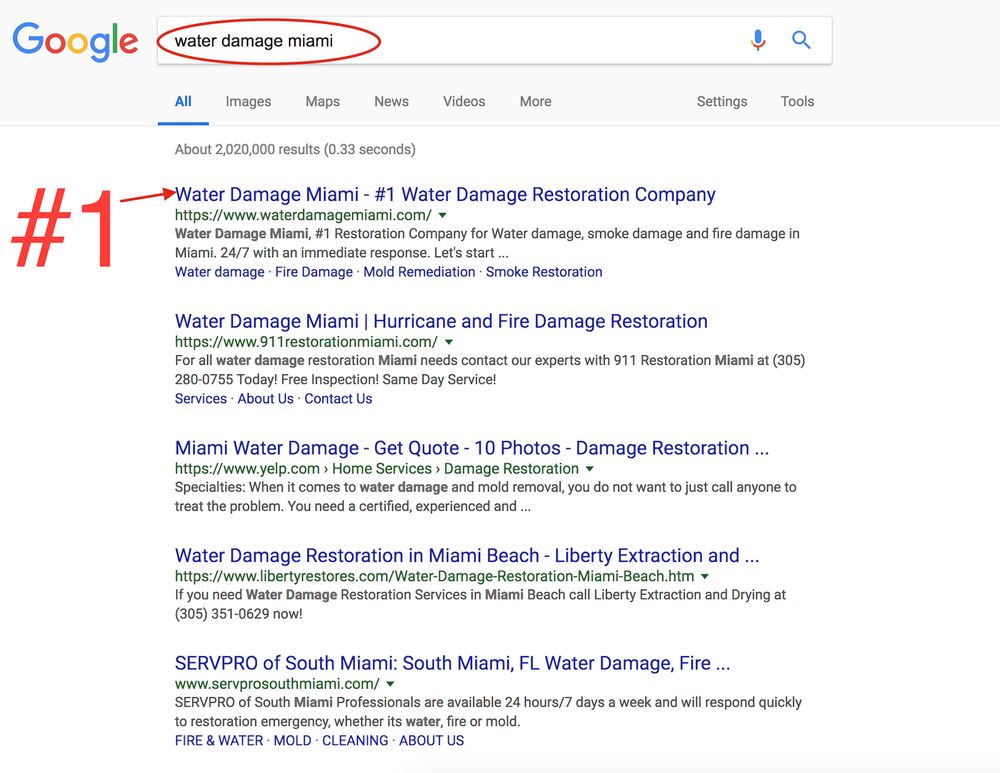Click the snippet mentioning (305) 351-0629
Viewport: 1000px width, 773px height.
(x=480, y=604)
